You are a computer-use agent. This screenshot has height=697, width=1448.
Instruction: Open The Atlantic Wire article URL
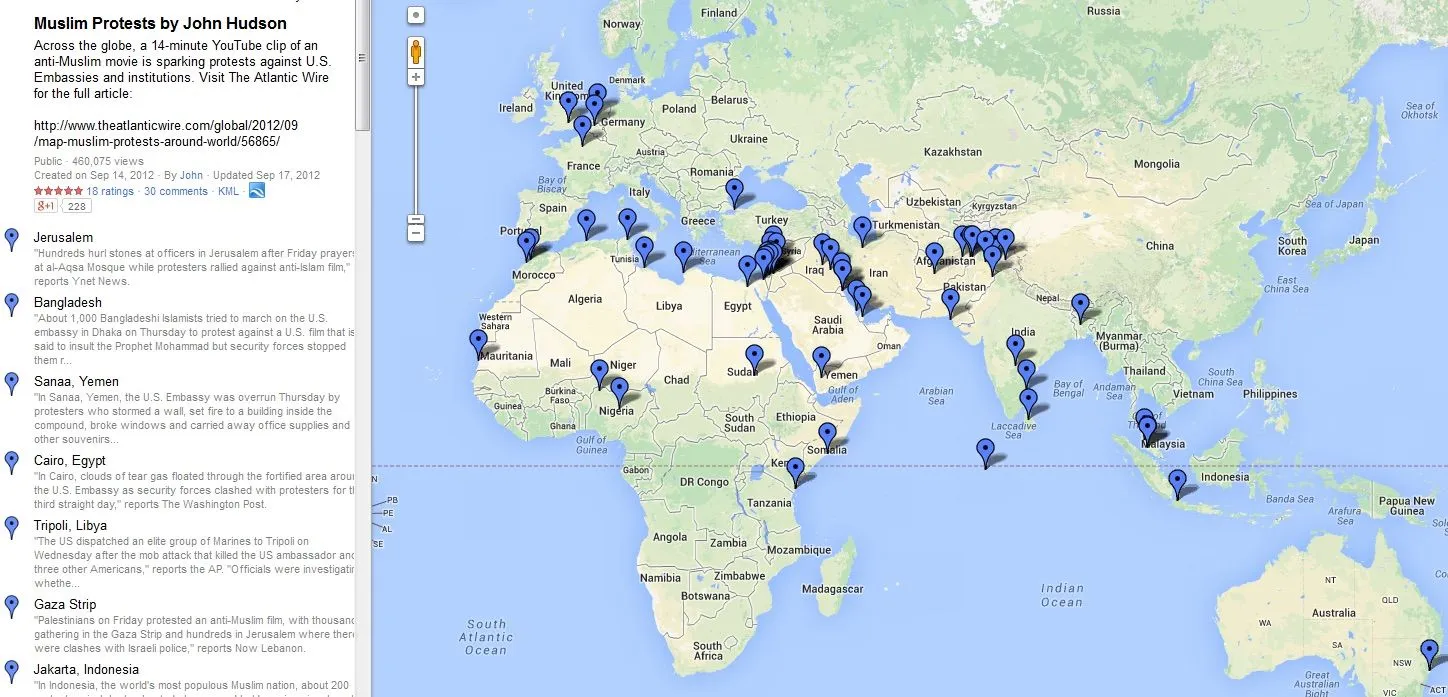tap(166, 133)
